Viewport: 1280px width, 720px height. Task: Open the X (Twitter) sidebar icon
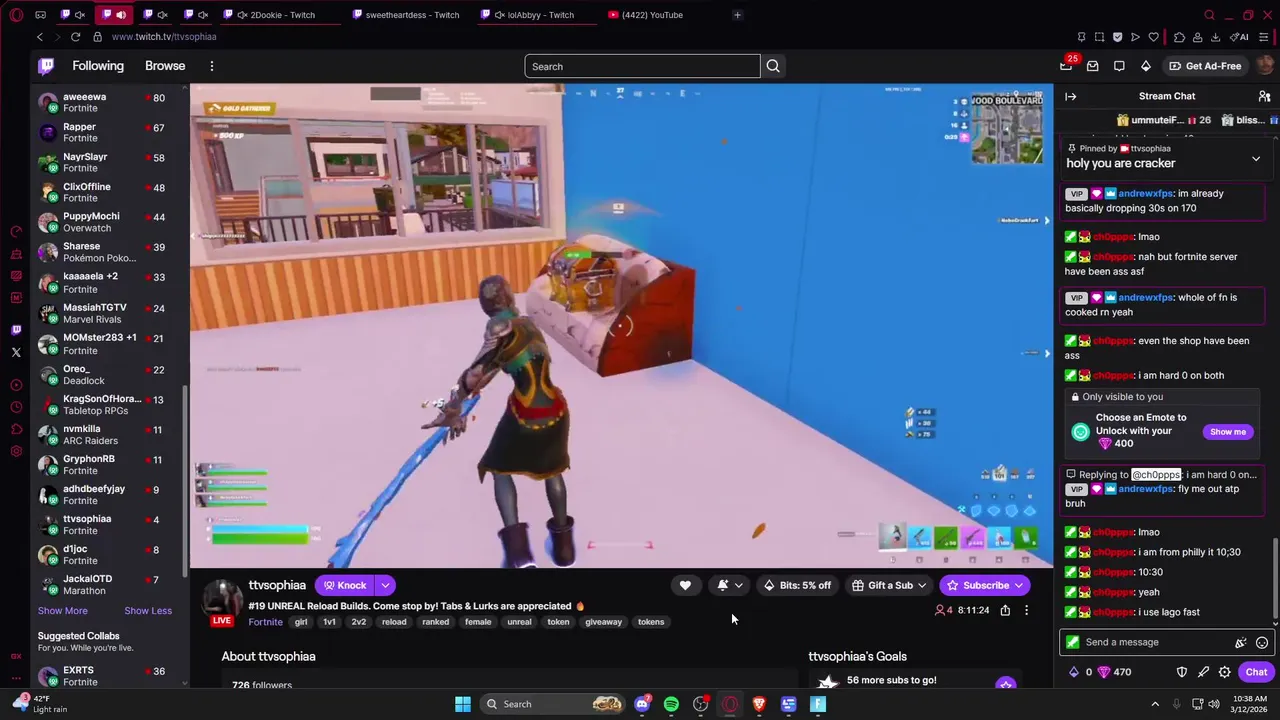[x=16, y=352]
